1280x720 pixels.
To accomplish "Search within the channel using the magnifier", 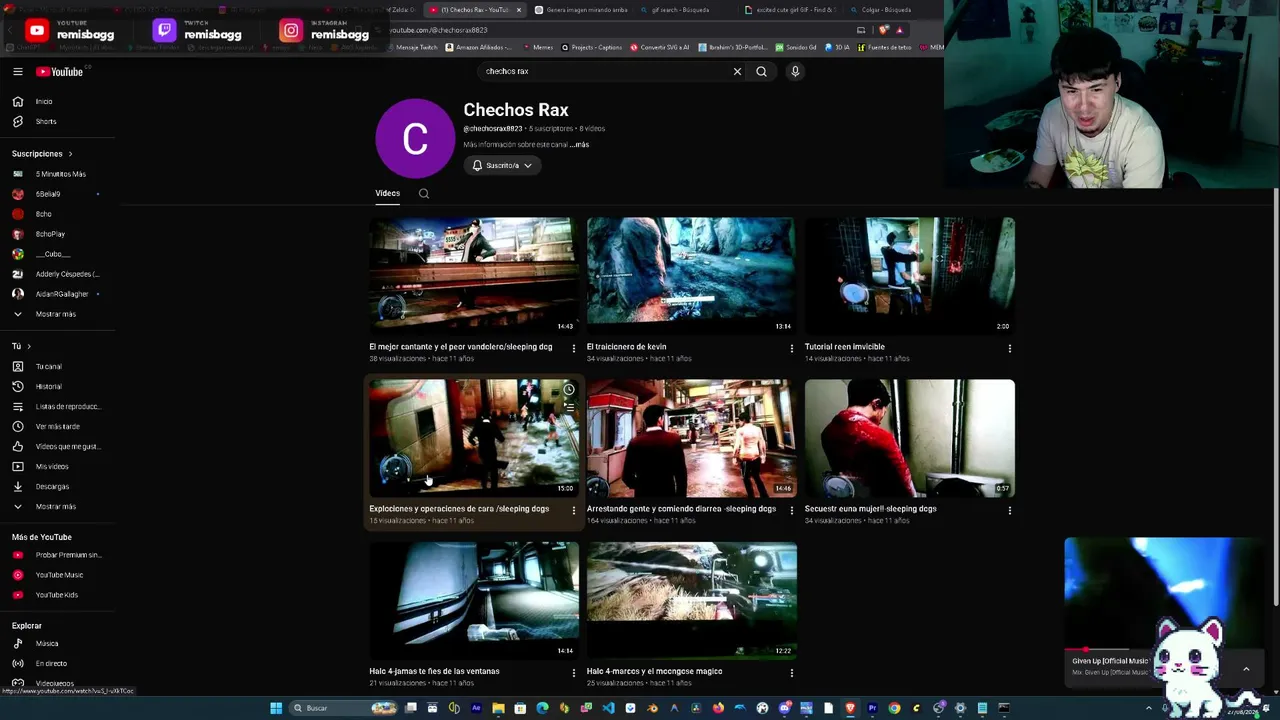I will point(424,194).
